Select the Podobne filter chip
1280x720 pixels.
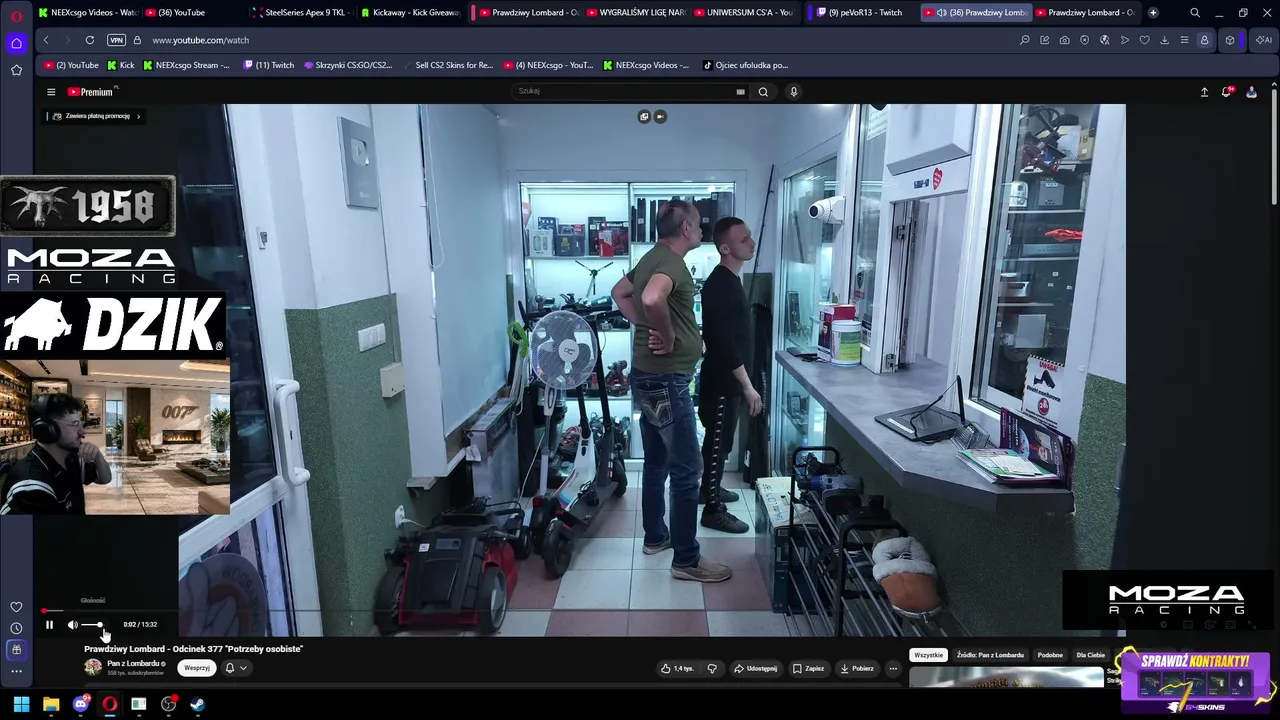click(1050, 655)
